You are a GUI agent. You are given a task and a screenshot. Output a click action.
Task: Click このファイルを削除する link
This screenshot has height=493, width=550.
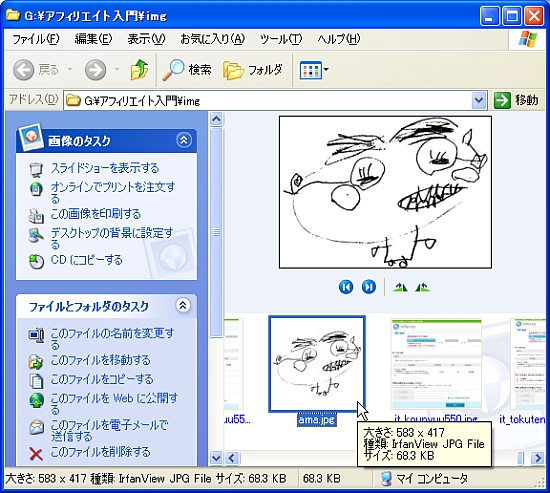(x=100, y=452)
